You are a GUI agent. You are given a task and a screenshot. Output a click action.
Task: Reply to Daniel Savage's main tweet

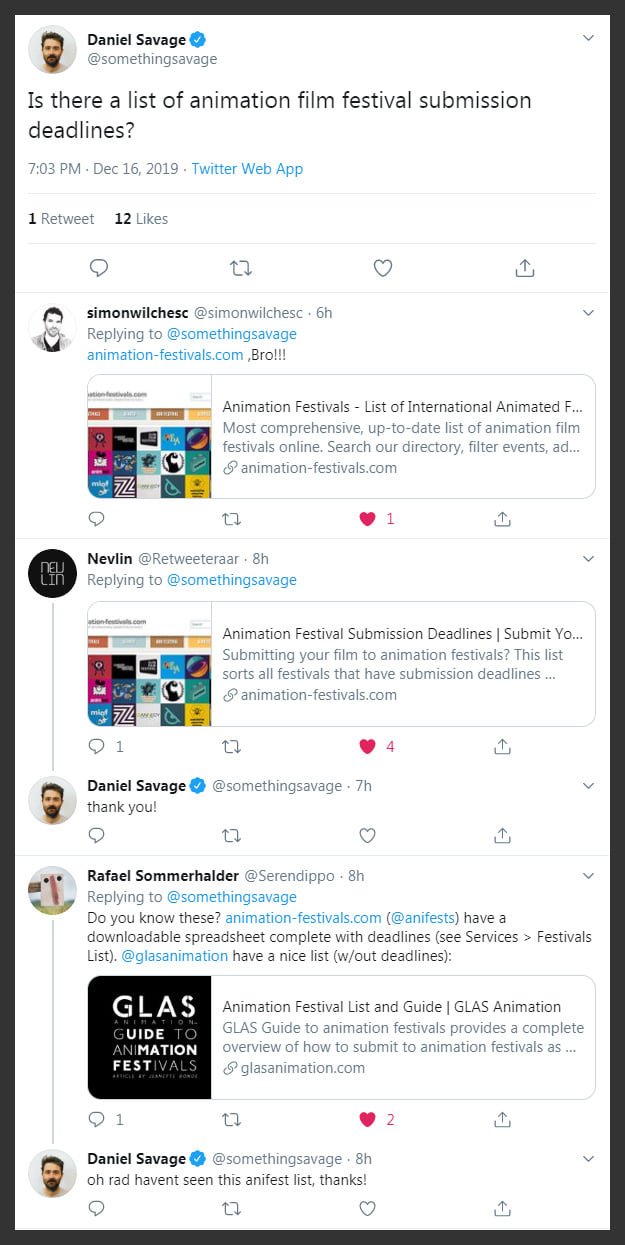98,268
